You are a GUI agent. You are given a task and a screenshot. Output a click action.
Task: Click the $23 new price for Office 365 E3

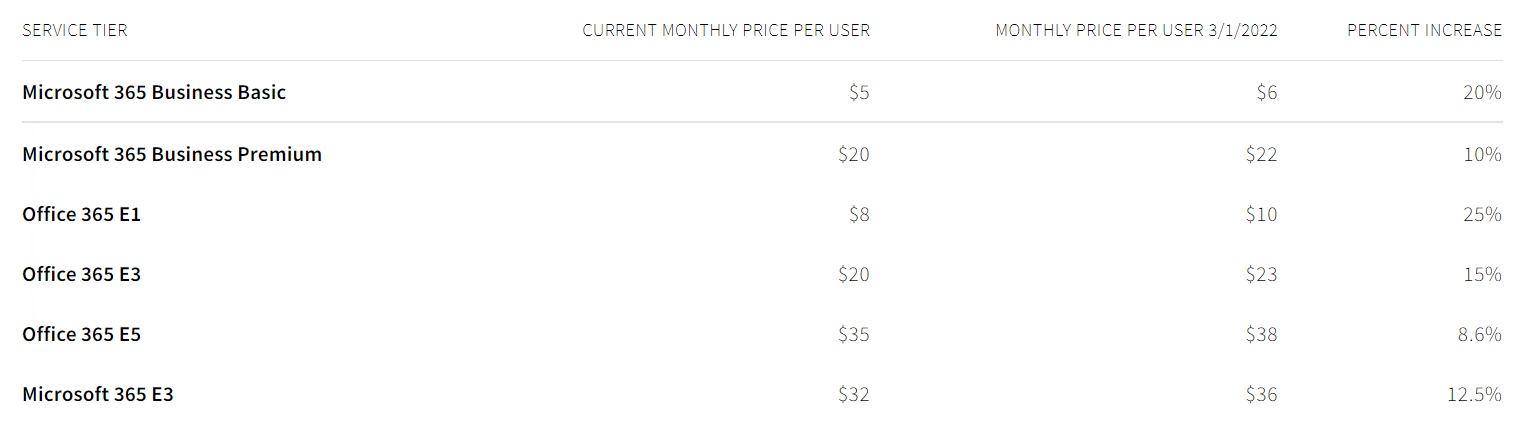(1261, 274)
